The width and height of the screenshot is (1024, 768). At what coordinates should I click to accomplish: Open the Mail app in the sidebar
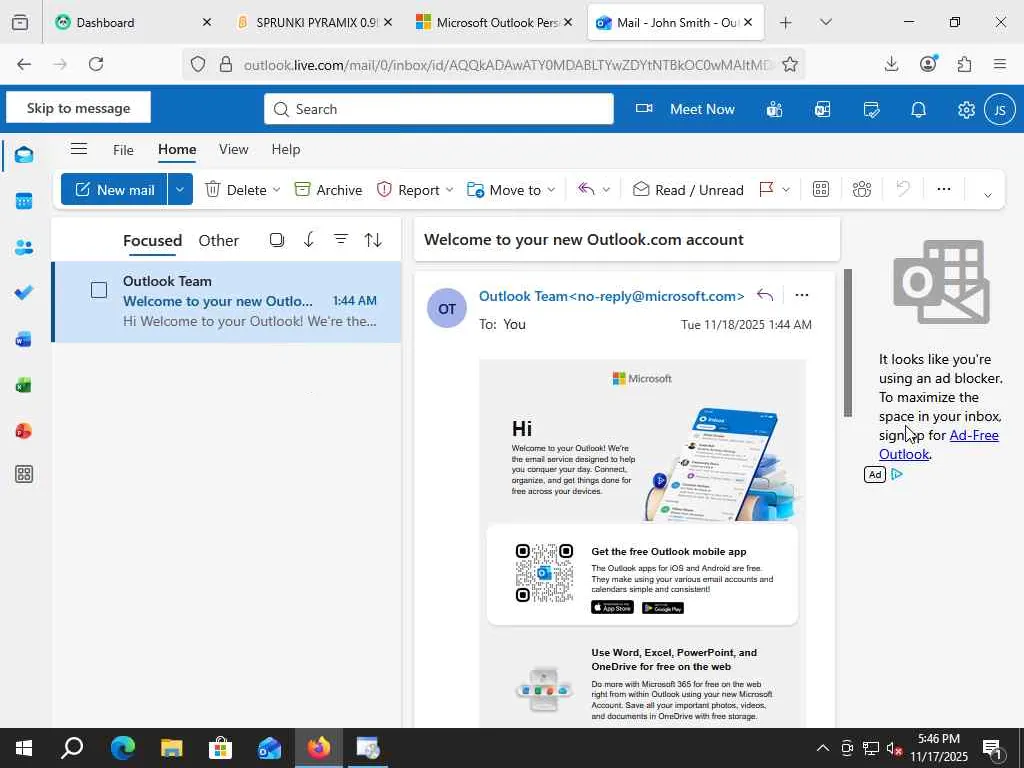coord(24,155)
